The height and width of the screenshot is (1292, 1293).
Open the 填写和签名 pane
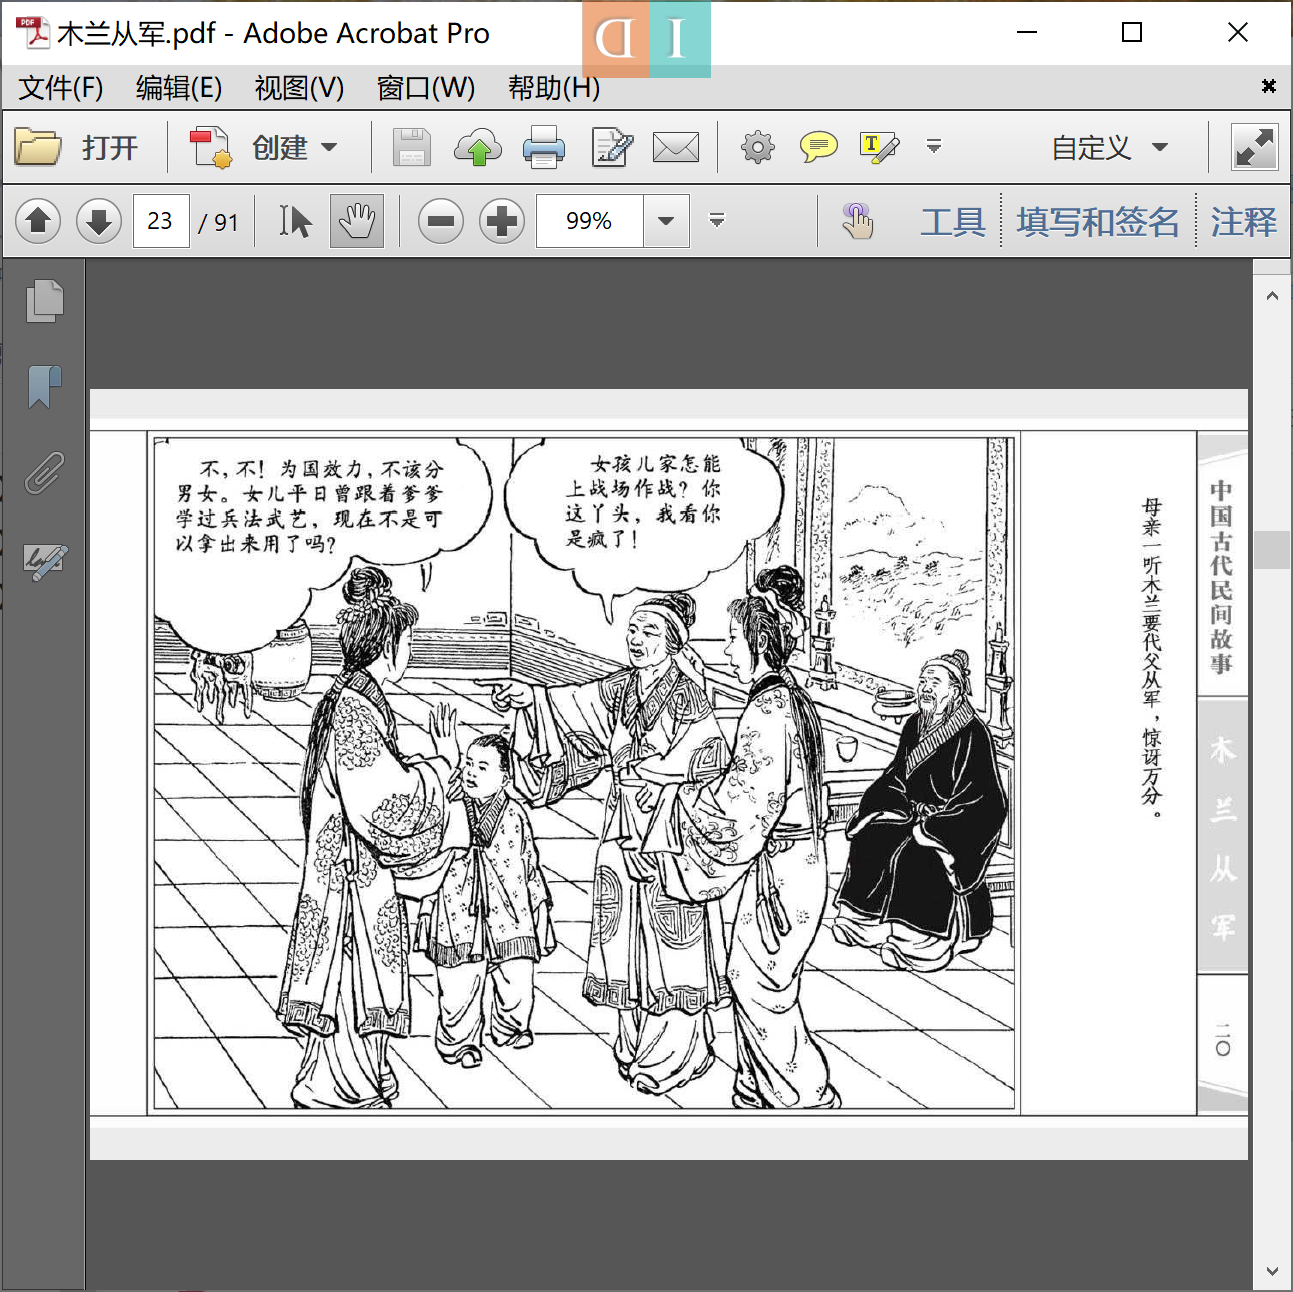(1098, 221)
